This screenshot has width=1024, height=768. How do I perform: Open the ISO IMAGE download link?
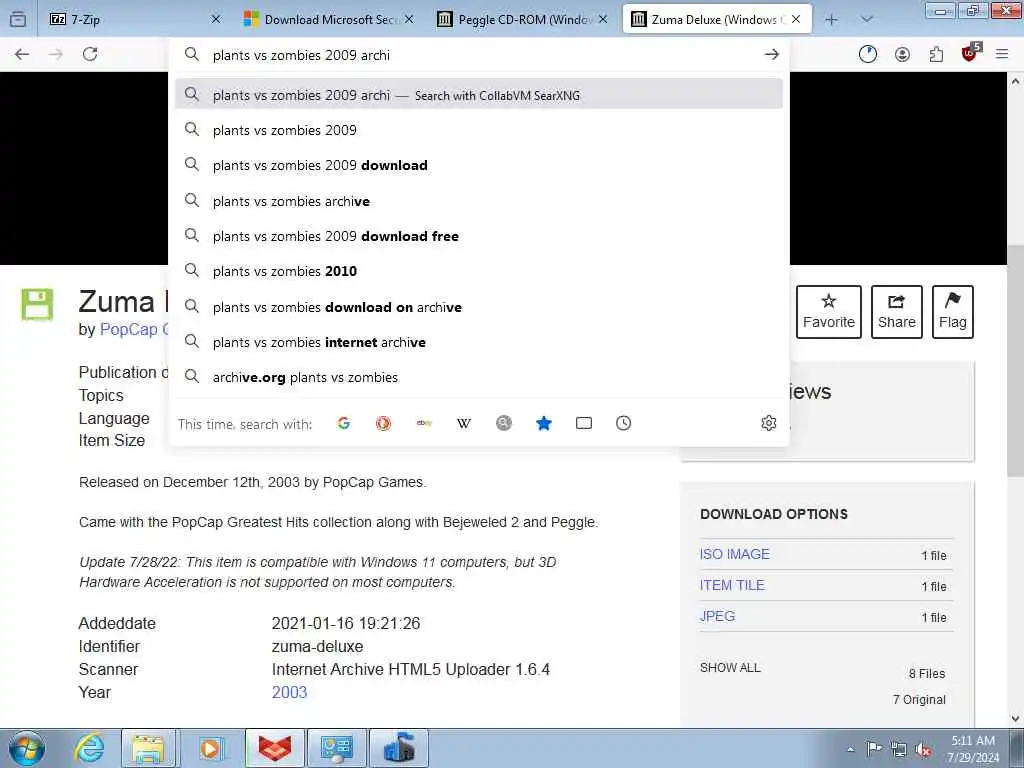(735, 554)
